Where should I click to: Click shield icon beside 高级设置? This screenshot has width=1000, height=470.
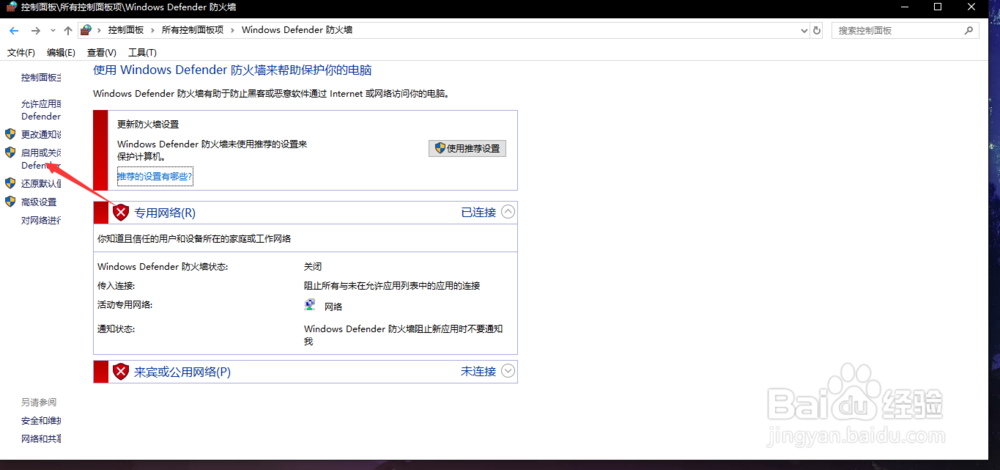pos(10,202)
